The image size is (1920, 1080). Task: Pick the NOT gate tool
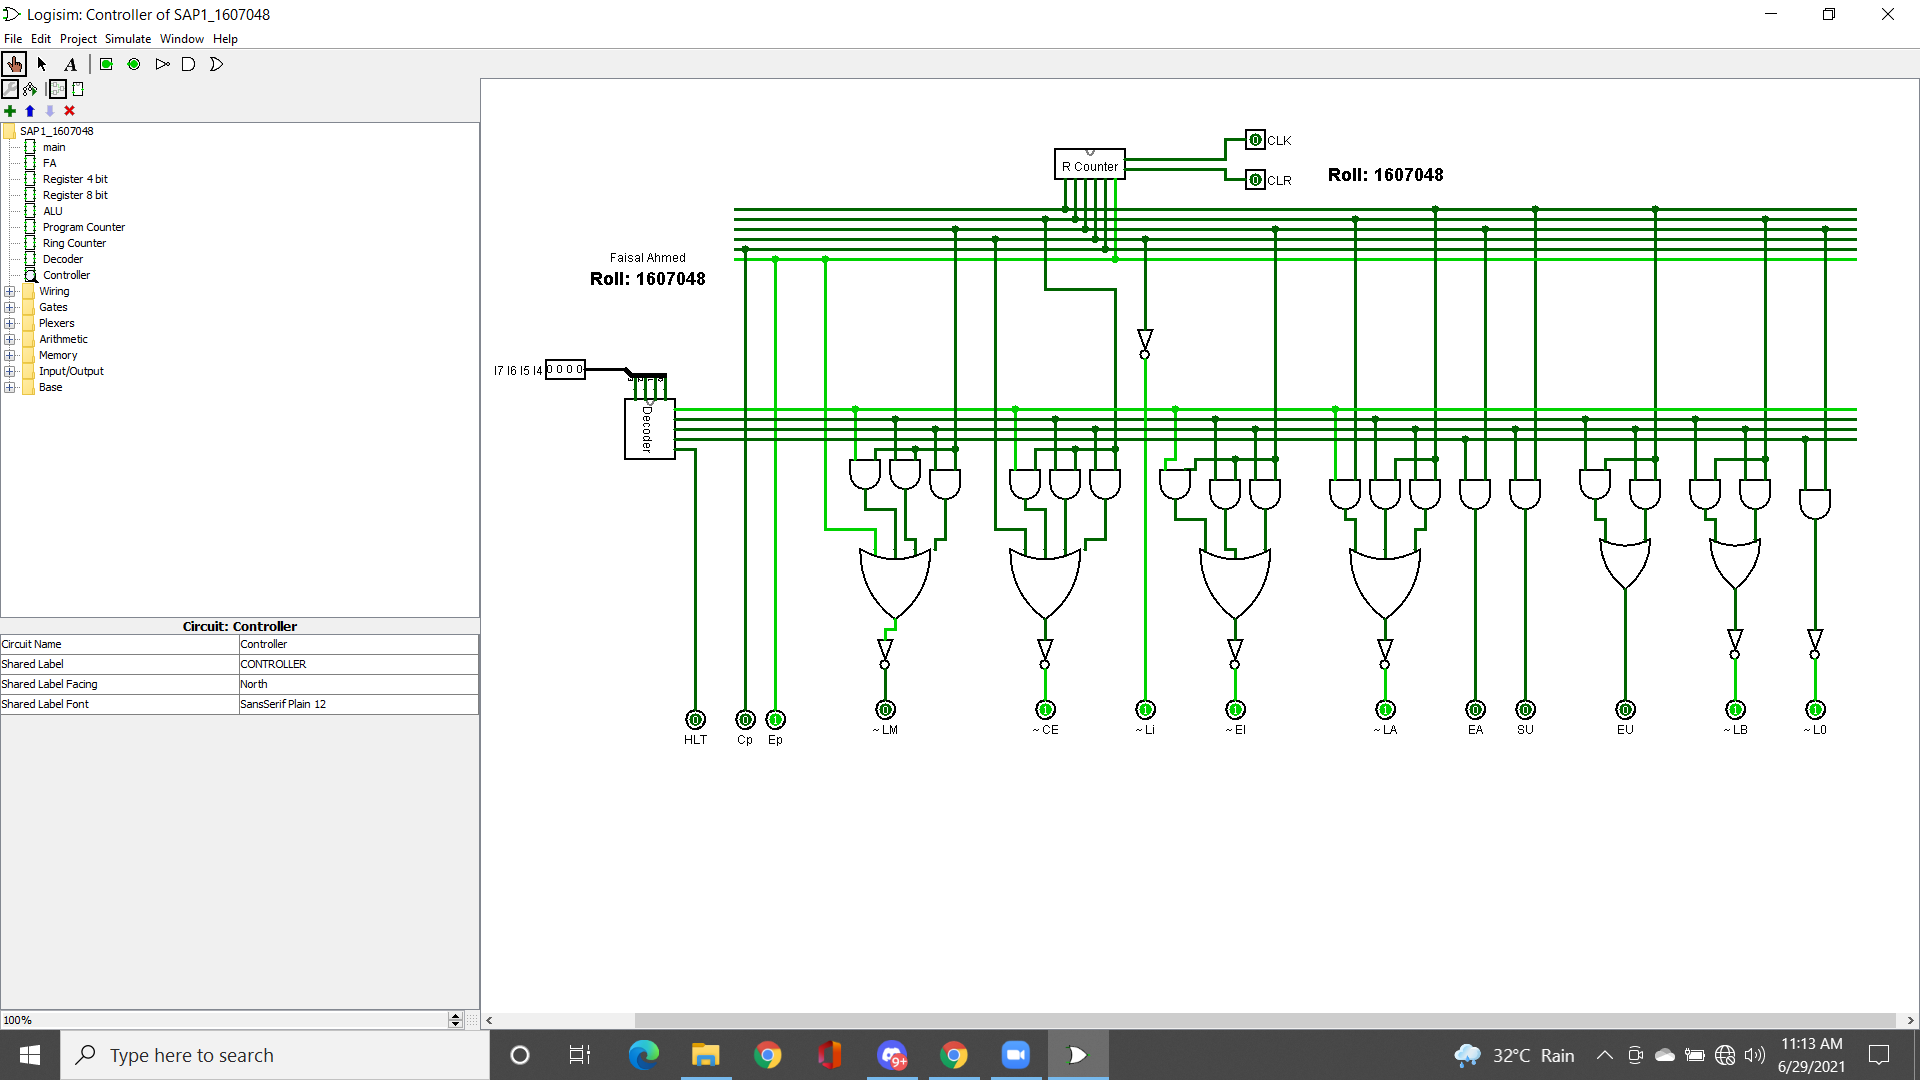pos(162,64)
